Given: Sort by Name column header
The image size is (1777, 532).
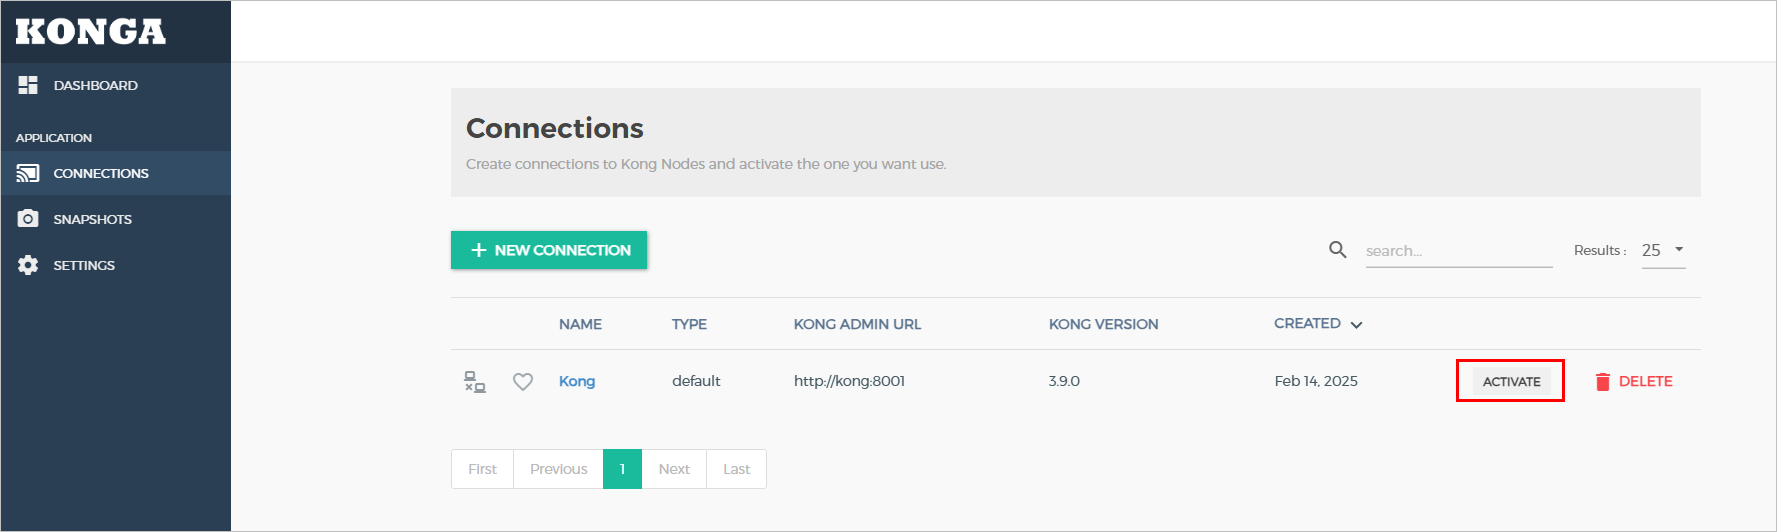Looking at the screenshot, I should coord(580,324).
